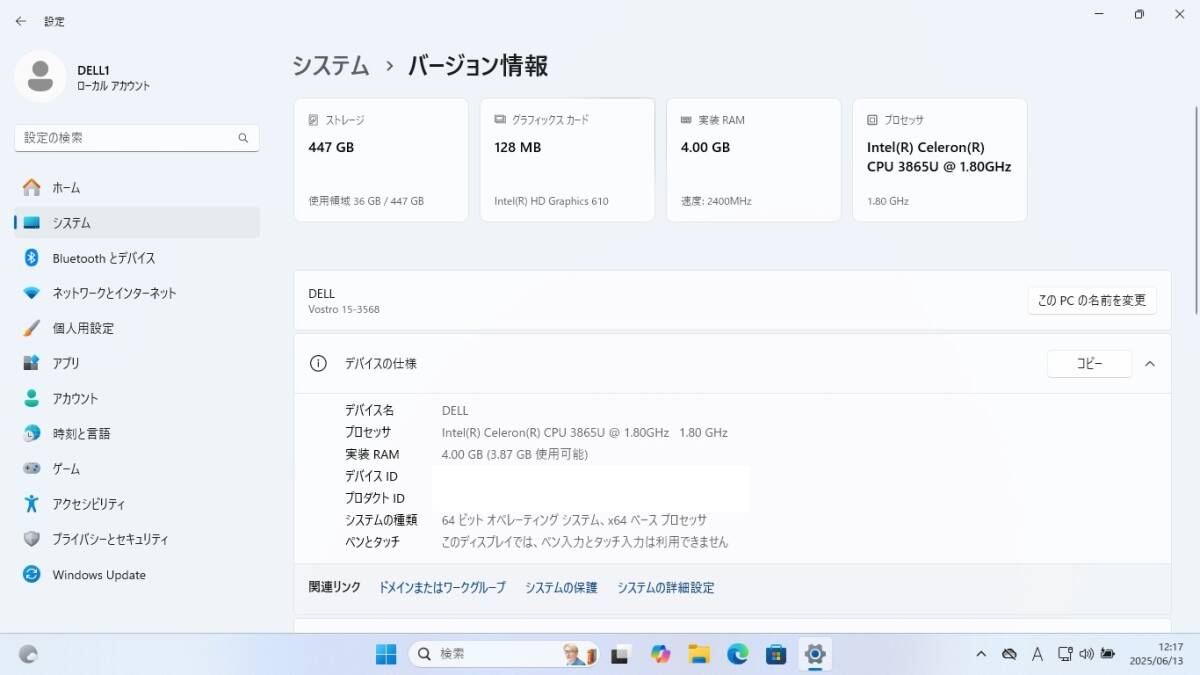This screenshot has width=1200, height=675.
Task: Launch Copilot from the taskbar
Action: pos(660,654)
